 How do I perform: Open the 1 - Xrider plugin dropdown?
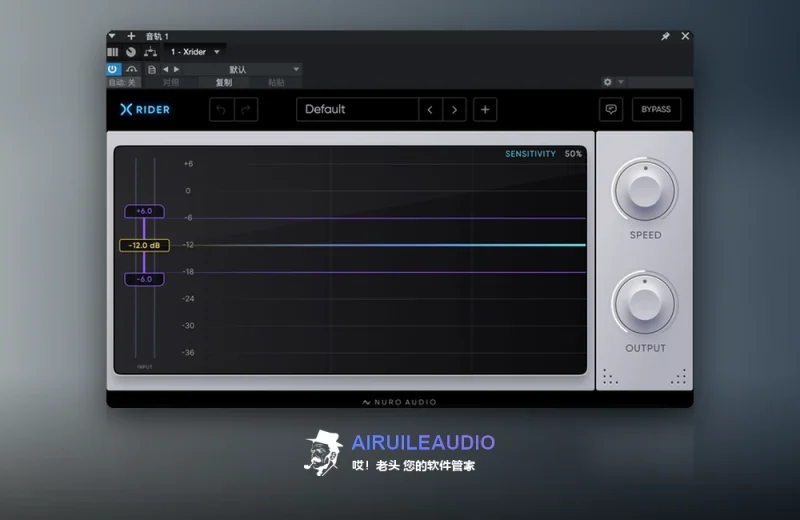click(195, 52)
